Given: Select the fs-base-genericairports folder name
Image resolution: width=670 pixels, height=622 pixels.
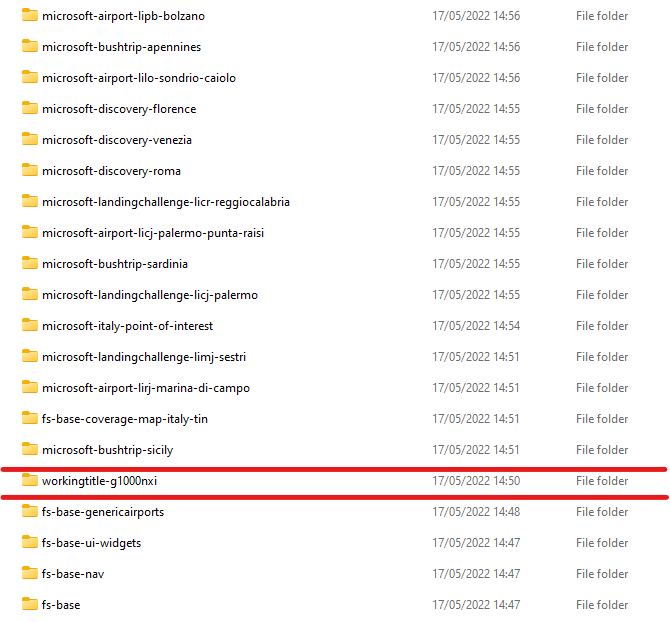Looking at the screenshot, I should (103, 512).
